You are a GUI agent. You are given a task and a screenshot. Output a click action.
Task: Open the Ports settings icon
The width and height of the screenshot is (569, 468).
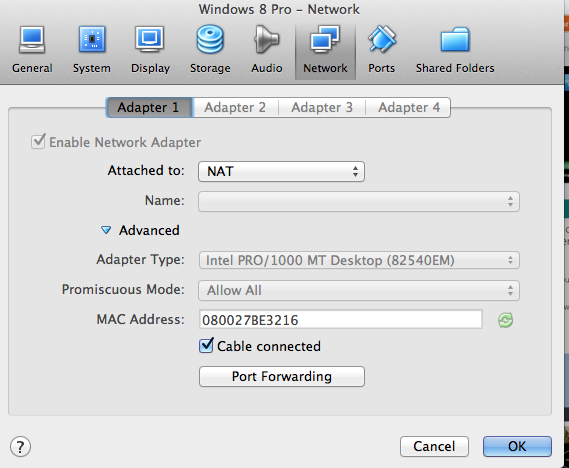[382, 39]
